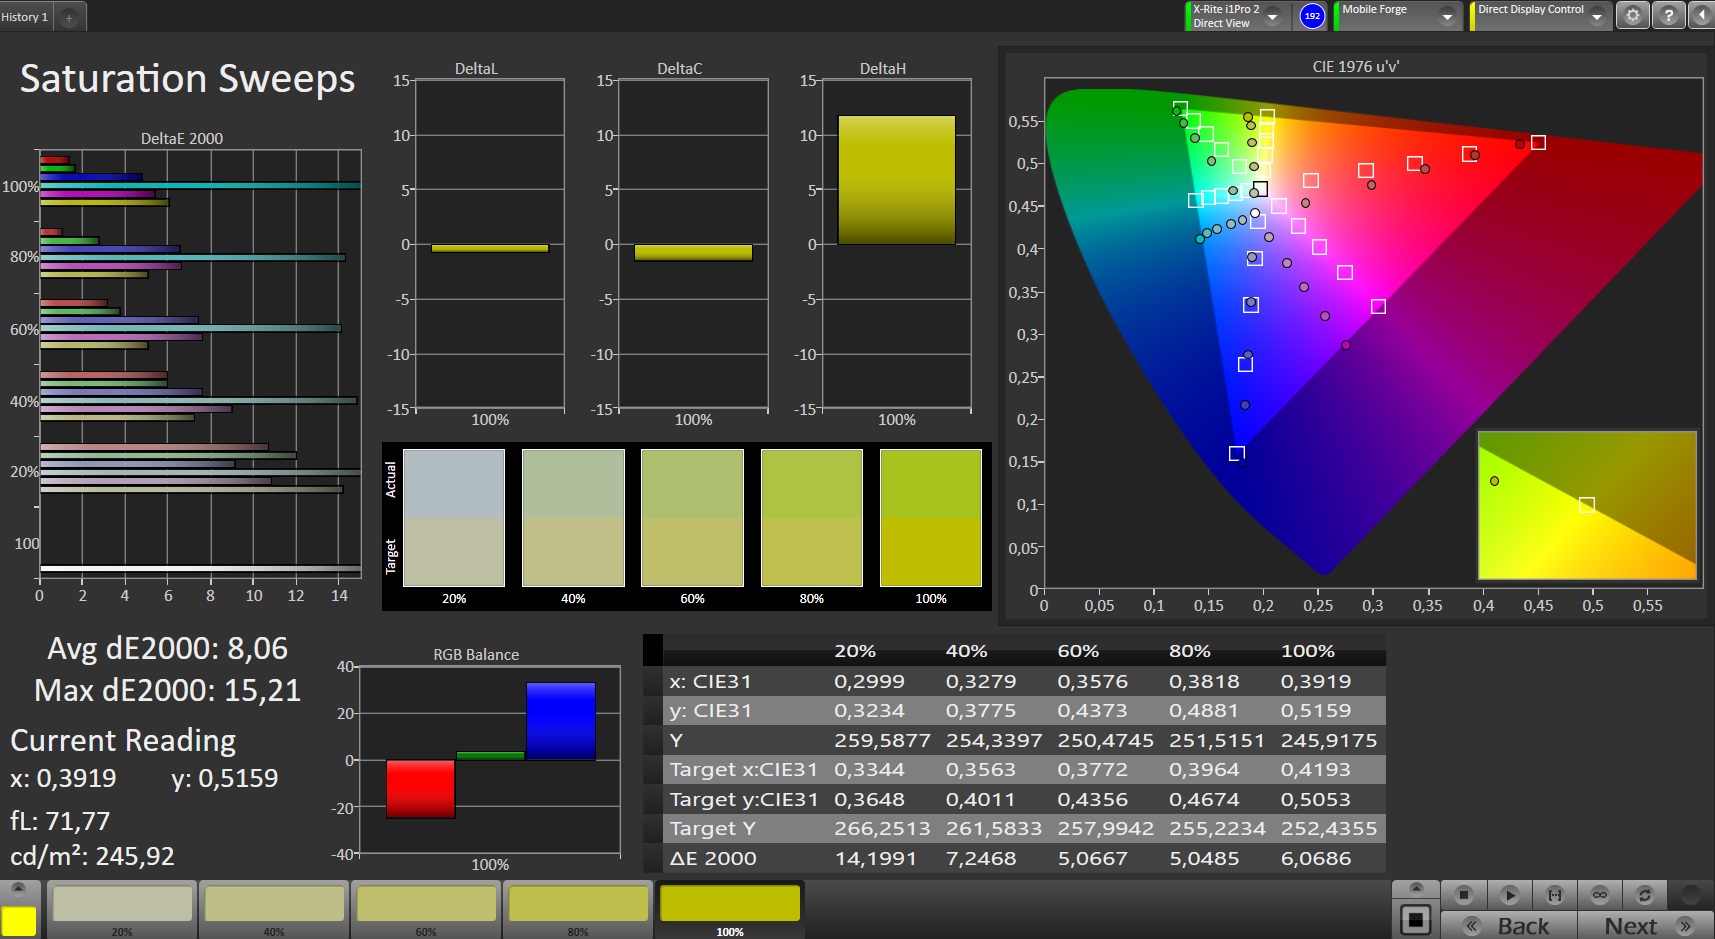This screenshot has width=1715, height=939.
Task: Expand the yellow color selector arrow bottom-left
Action: pyautogui.click(x=18, y=889)
